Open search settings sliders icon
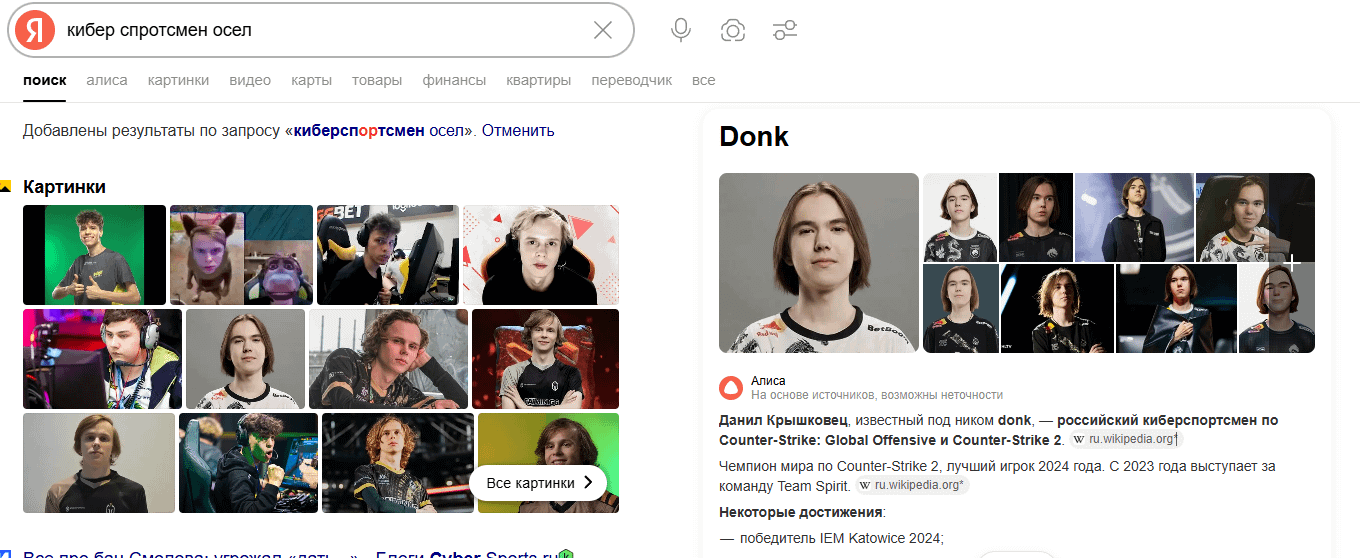 [x=785, y=30]
